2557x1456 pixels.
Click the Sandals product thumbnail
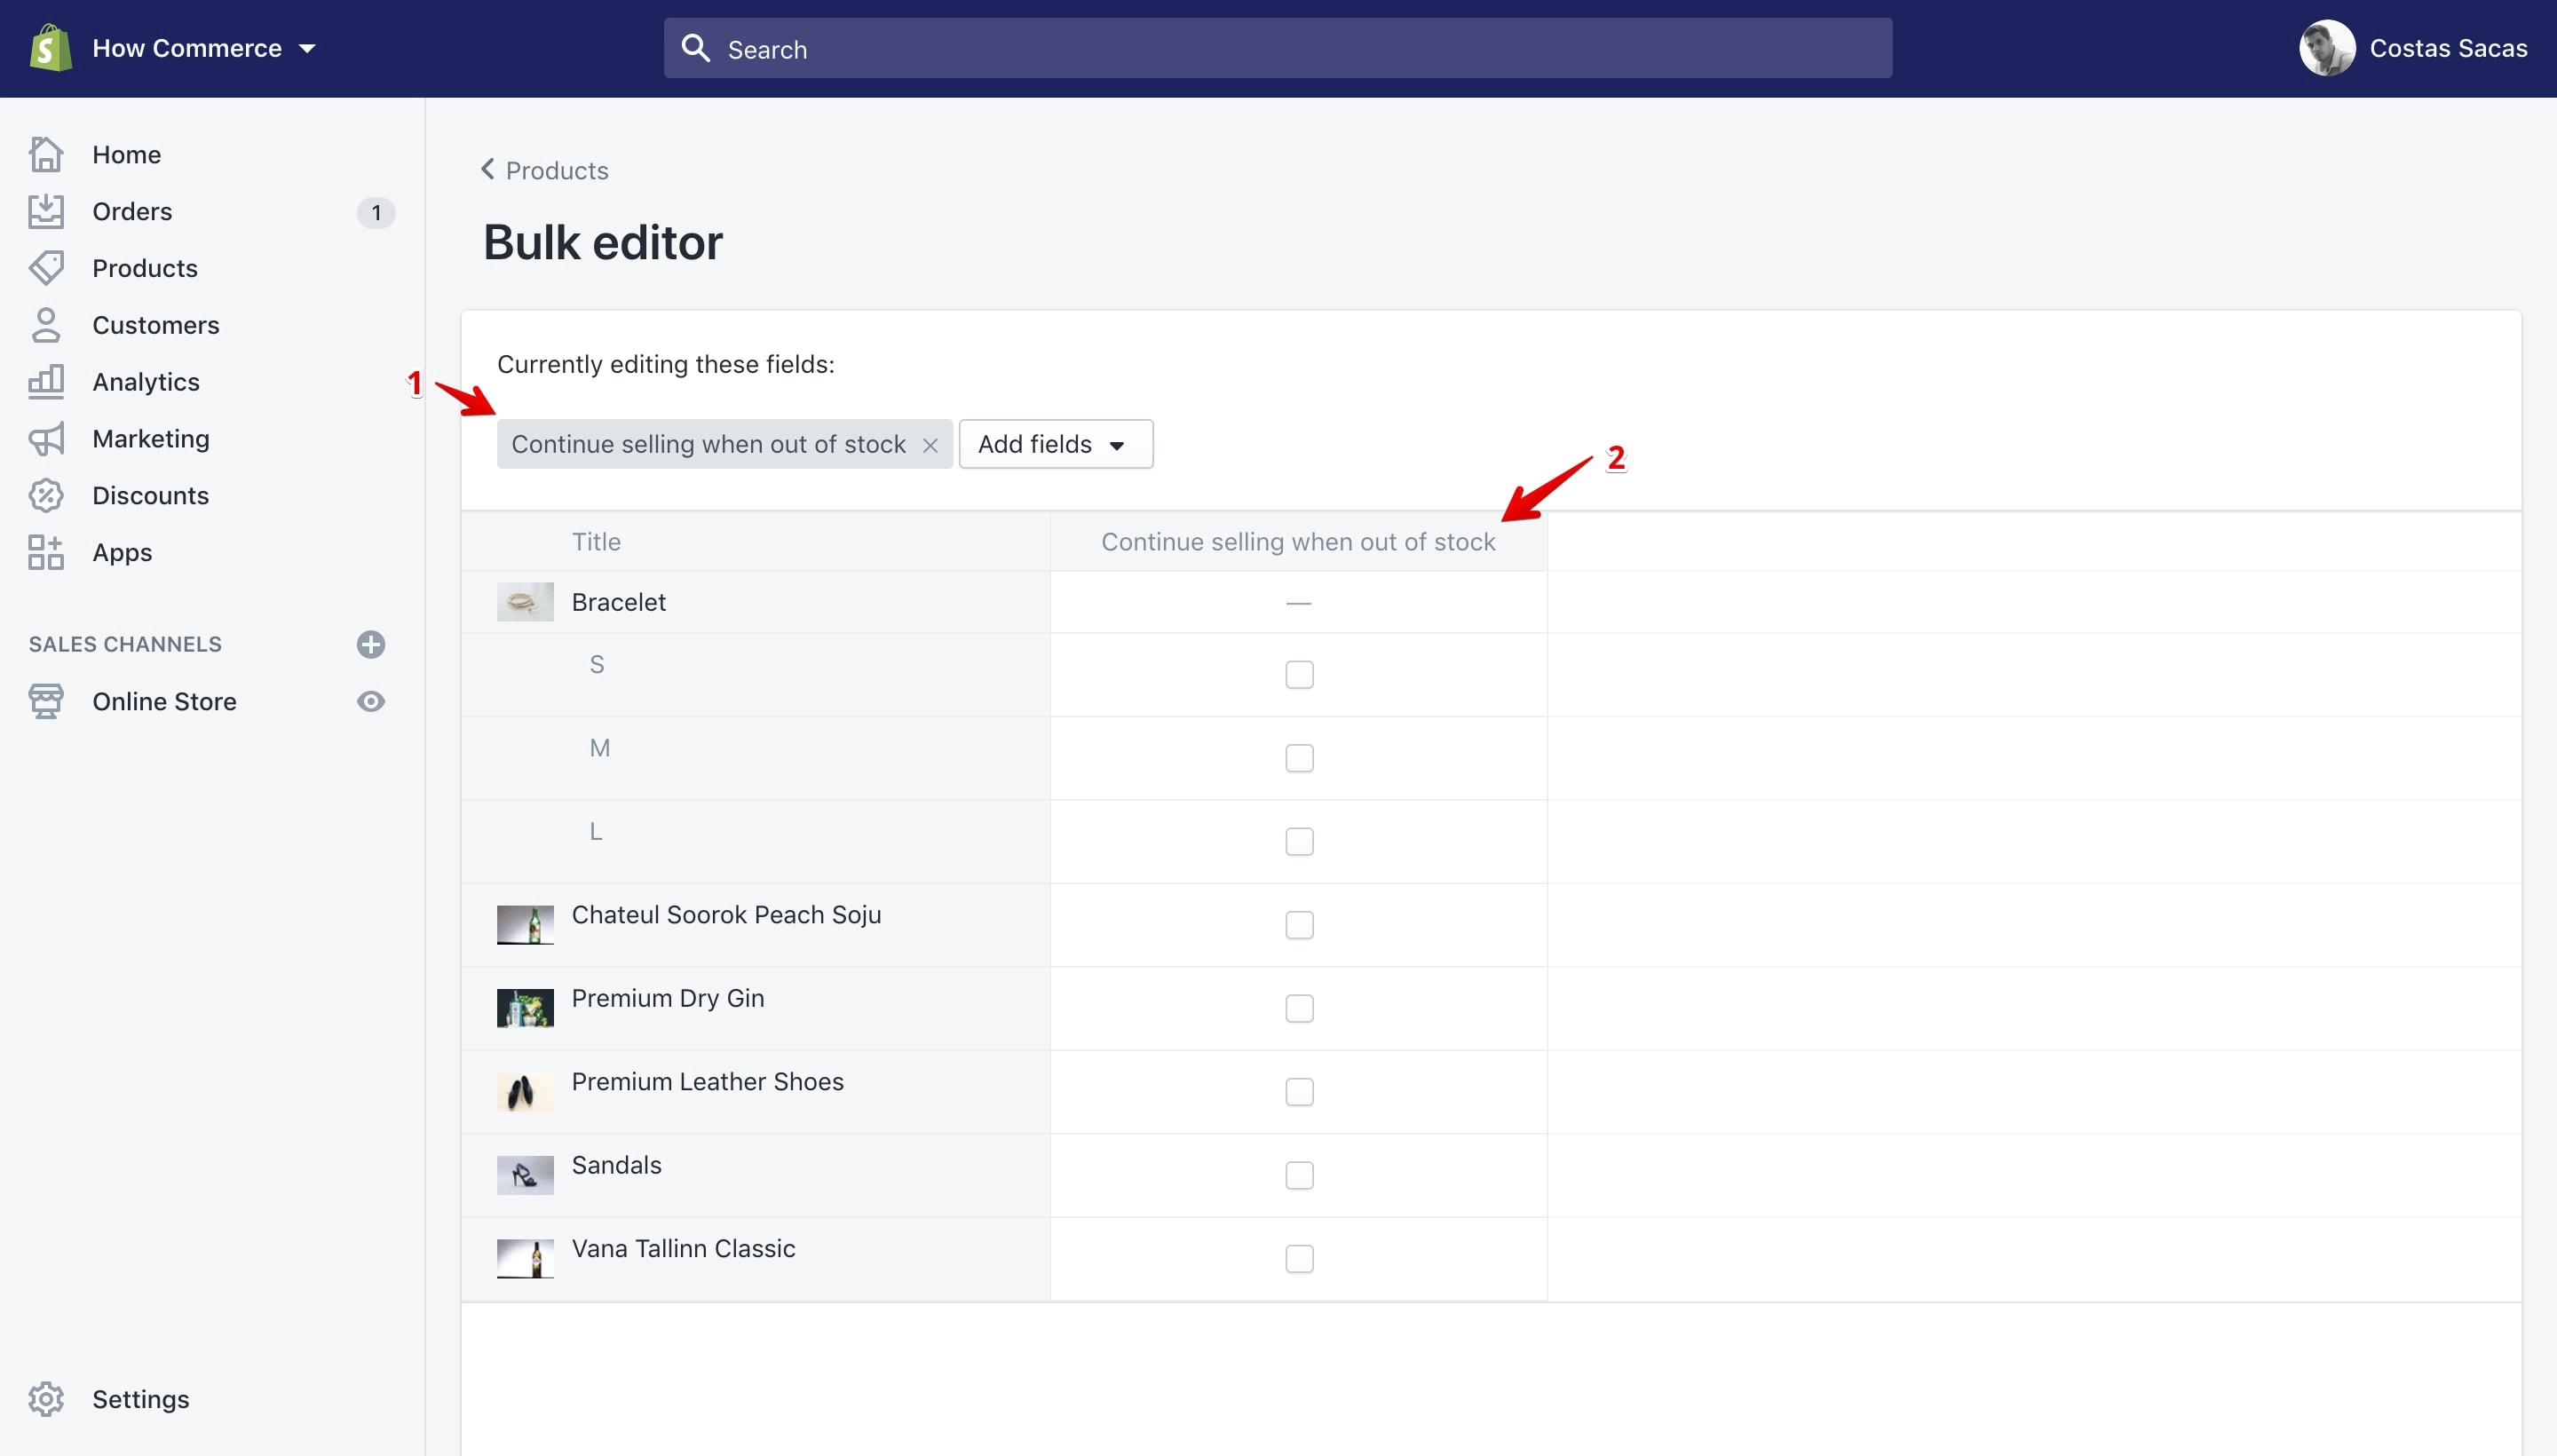point(525,1175)
